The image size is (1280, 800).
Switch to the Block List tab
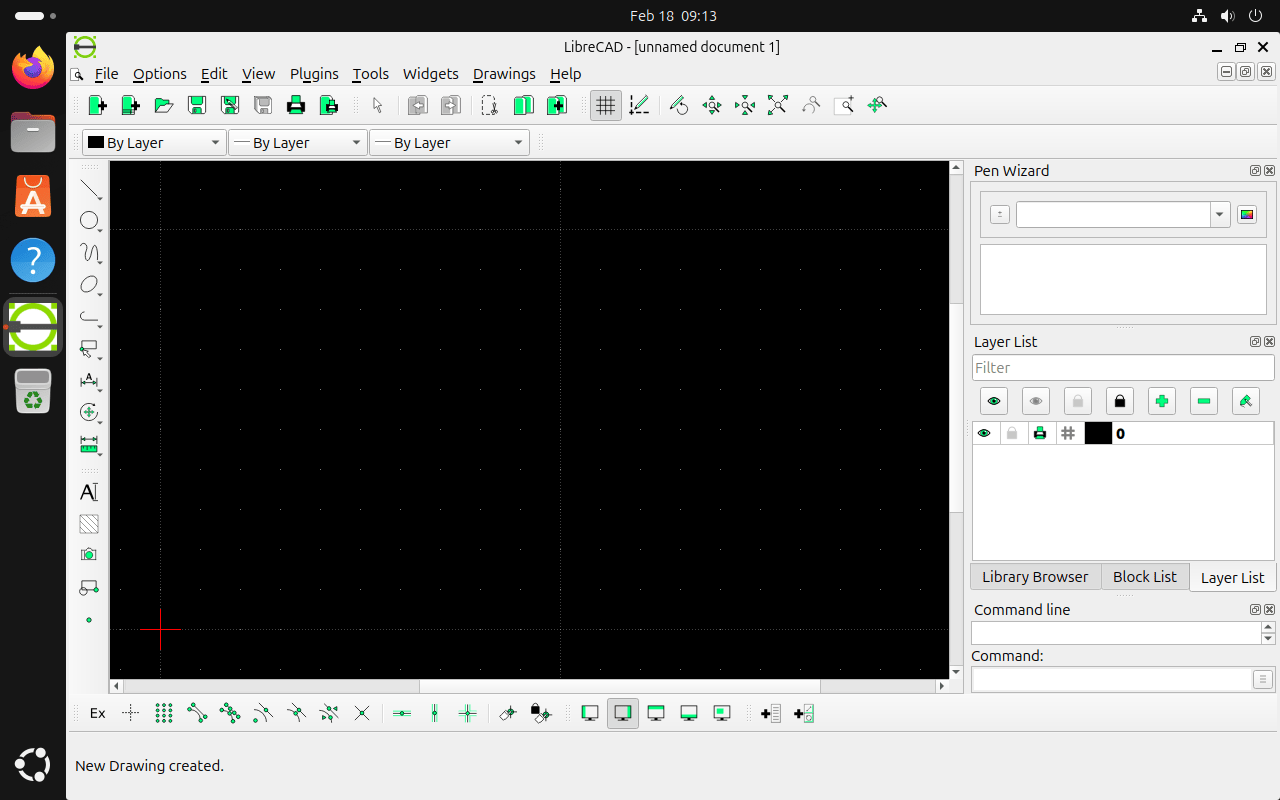coord(1144,577)
